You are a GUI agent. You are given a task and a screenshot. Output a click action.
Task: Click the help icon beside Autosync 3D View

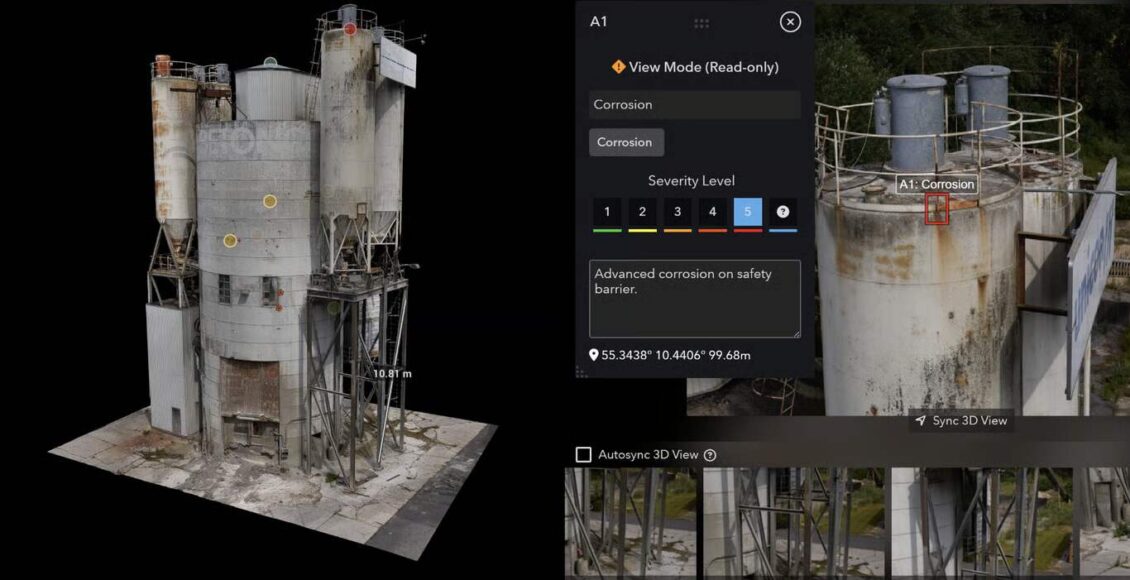(710, 455)
